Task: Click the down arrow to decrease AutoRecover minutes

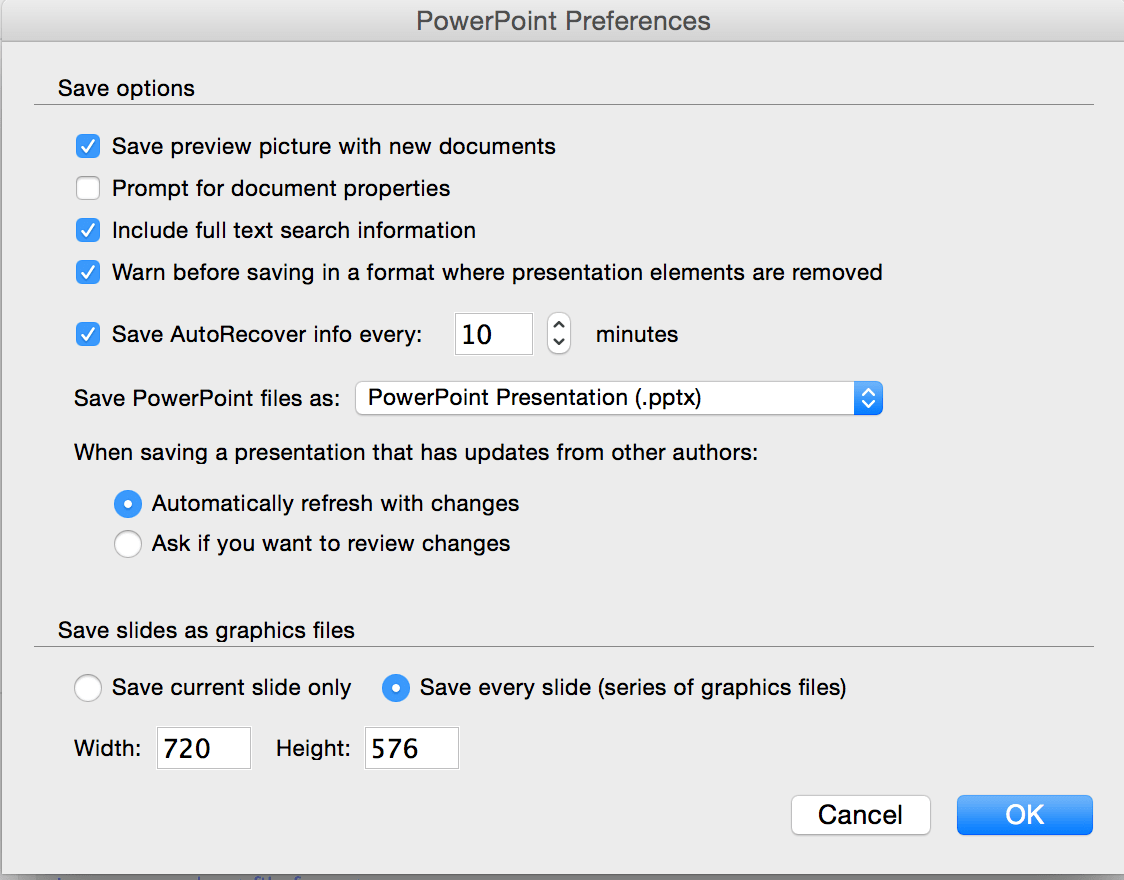Action: [558, 342]
